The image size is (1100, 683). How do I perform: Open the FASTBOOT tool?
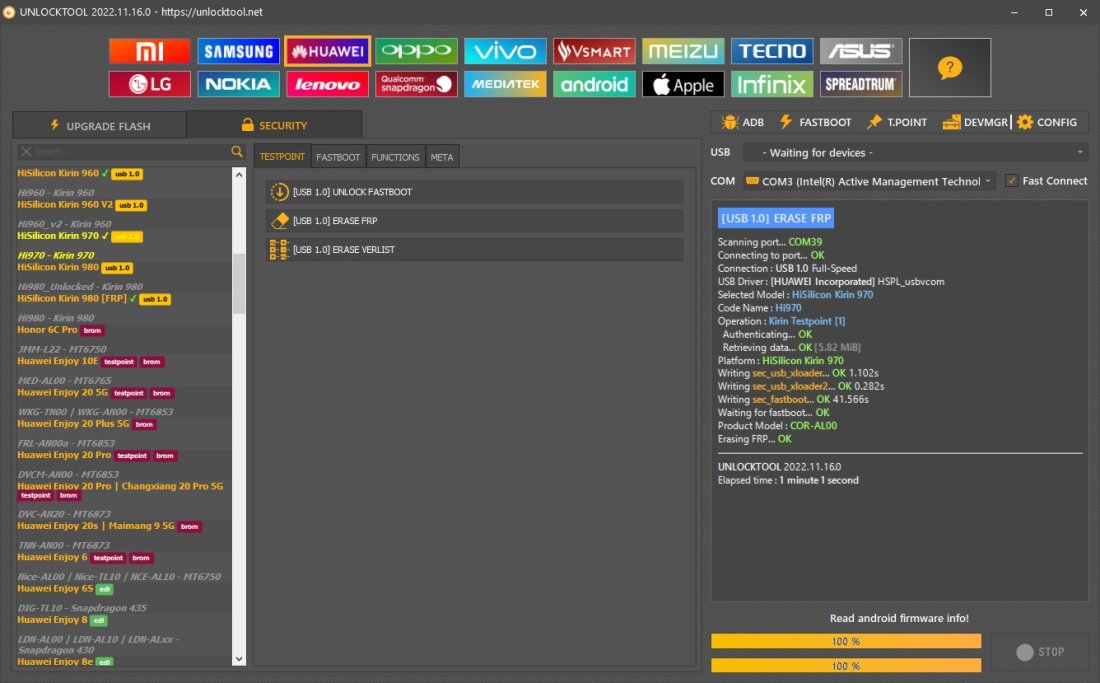coord(815,122)
